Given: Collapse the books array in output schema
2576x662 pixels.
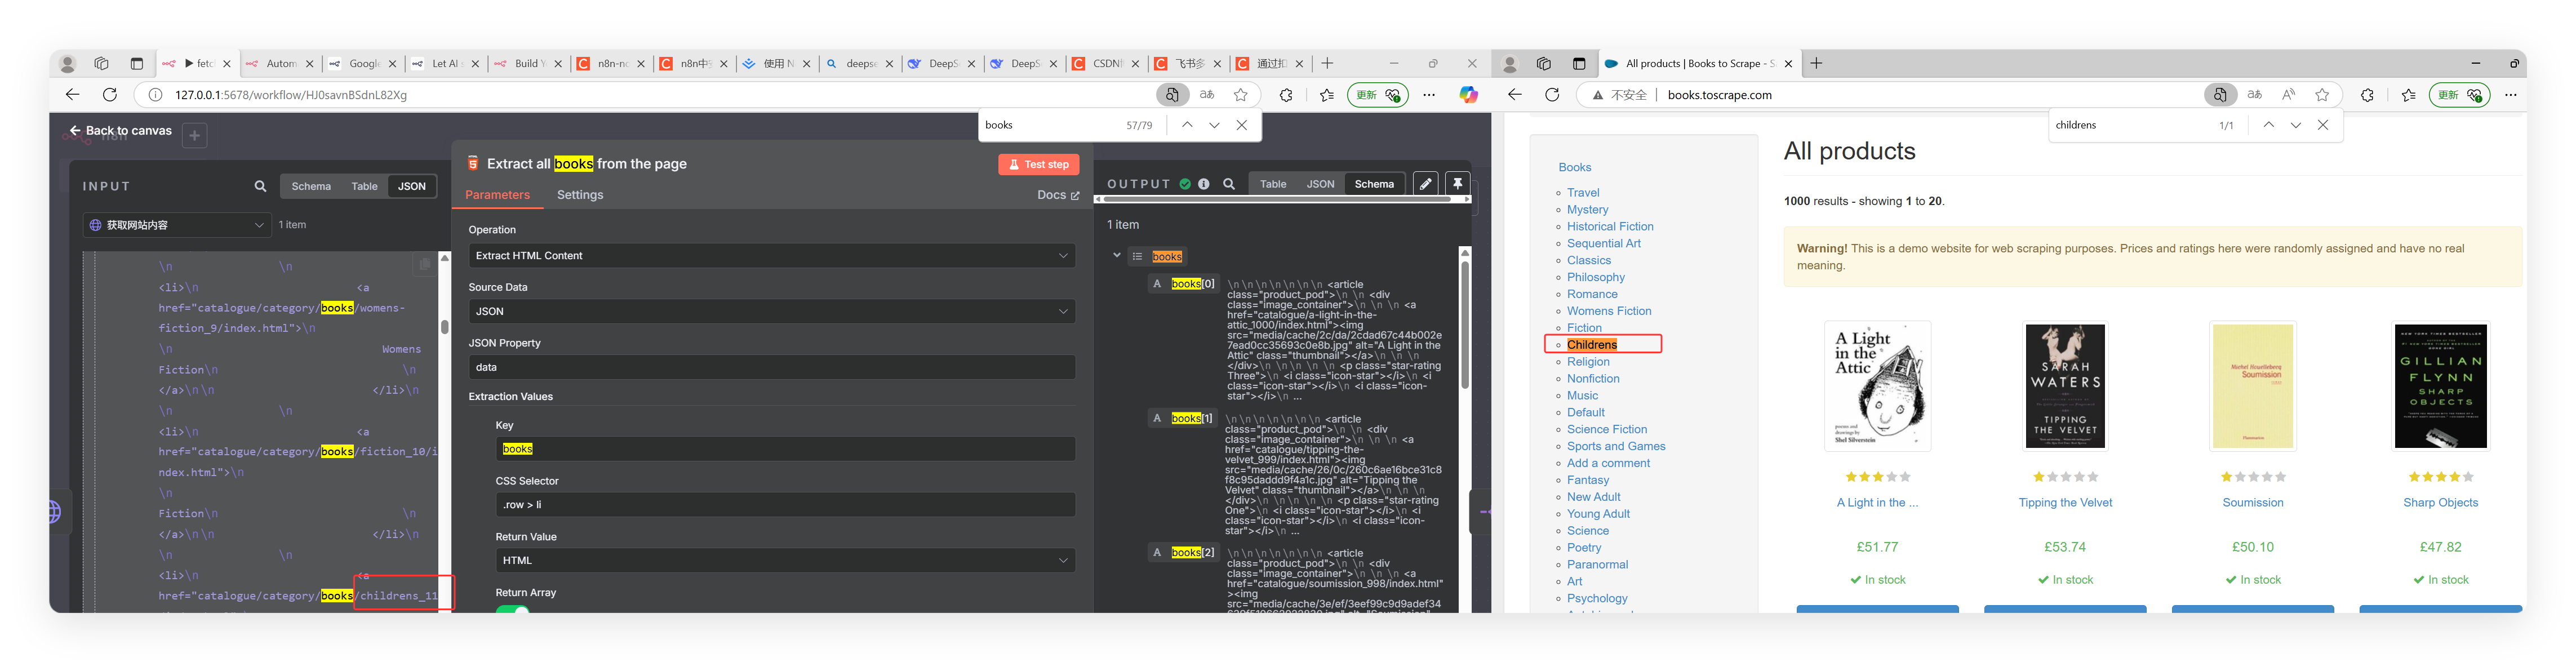Looking at the screenshot, I should pos(1117,256).
